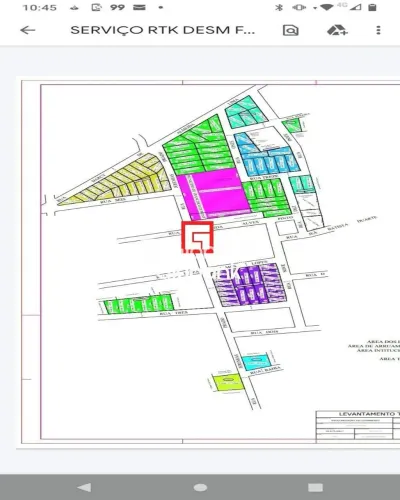This screenshot has height=500, width=400.
Task: Open the three-dot overflow menu
Action: [378, 30]
